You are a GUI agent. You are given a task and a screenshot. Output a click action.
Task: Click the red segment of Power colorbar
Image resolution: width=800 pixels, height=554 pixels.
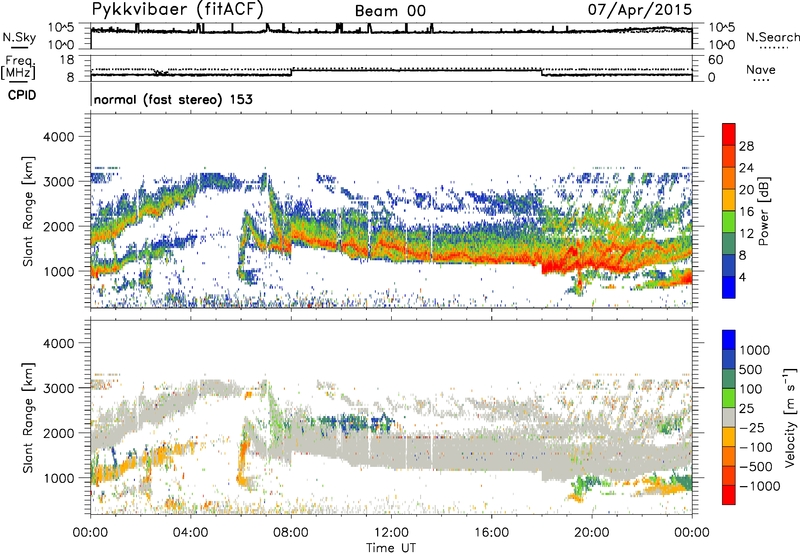[729, 135]
